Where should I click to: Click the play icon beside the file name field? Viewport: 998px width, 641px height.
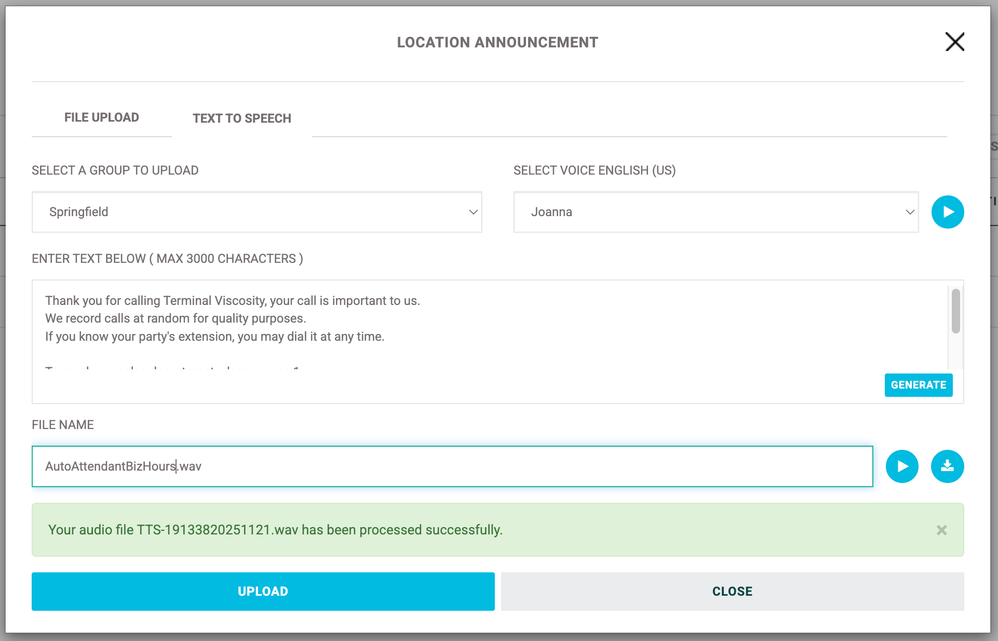pyautogui.click(x=902, y=466)
